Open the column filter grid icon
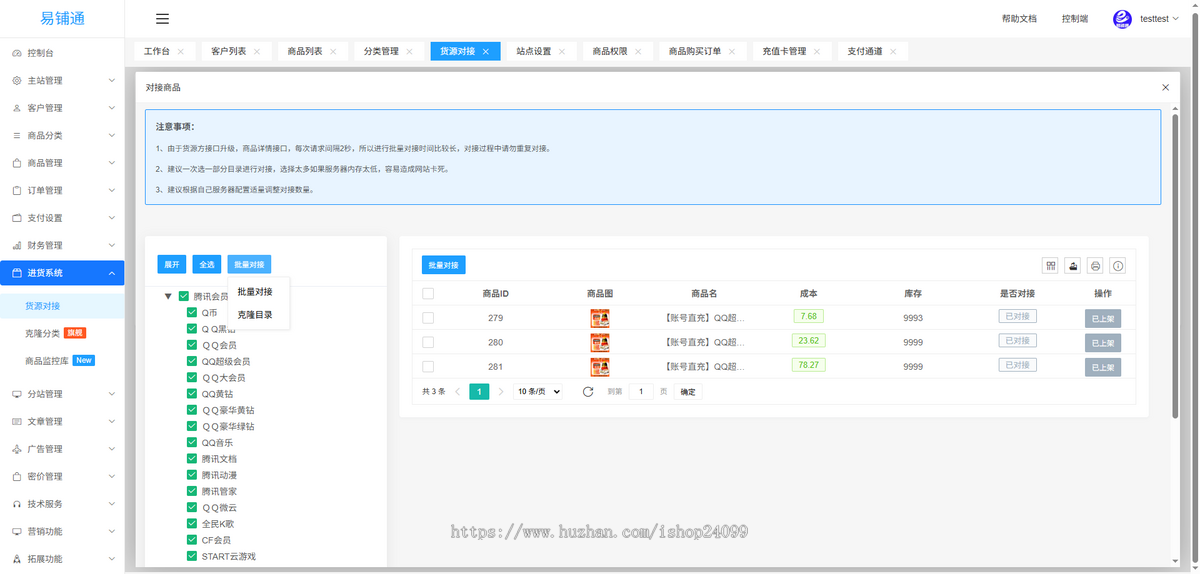This screenshot has width=1200, height=574. coord(1050,265)
